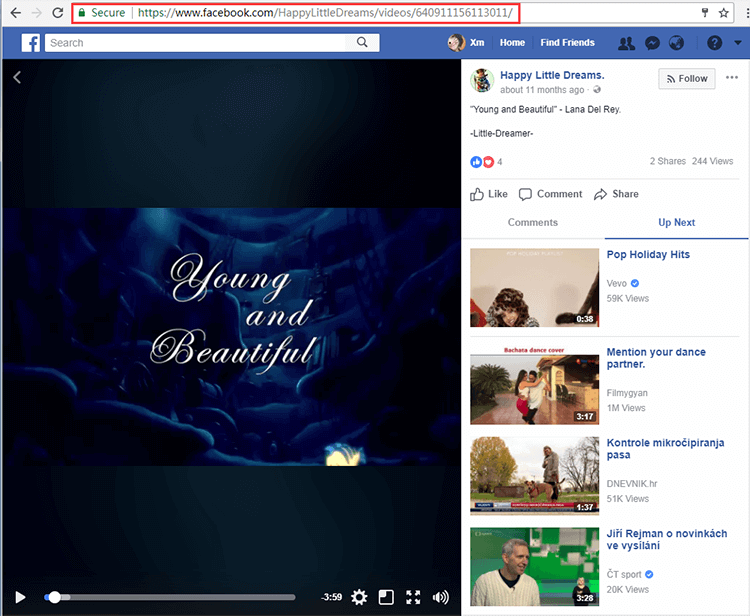Go back with the browser back arrow
Viewport: 750px width, 616px height.
pyautogui.click(x=15, y=13)
